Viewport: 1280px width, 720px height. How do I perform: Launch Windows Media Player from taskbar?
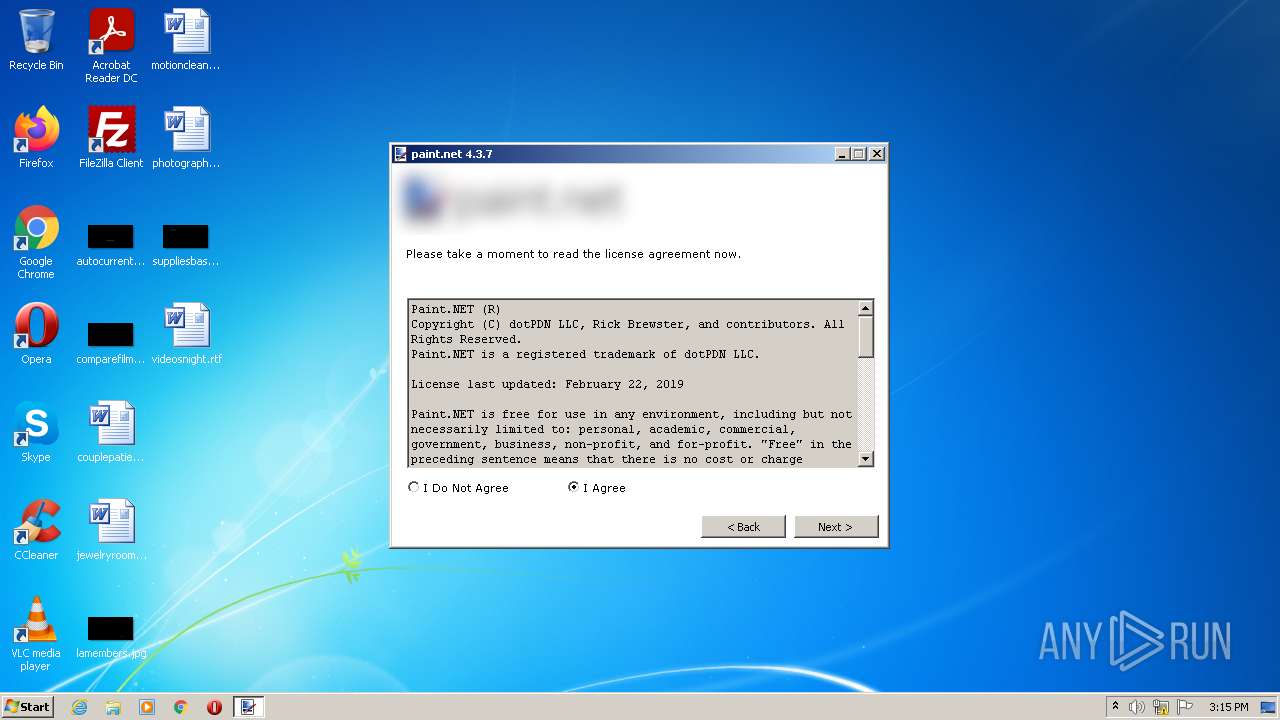point(147,707)
